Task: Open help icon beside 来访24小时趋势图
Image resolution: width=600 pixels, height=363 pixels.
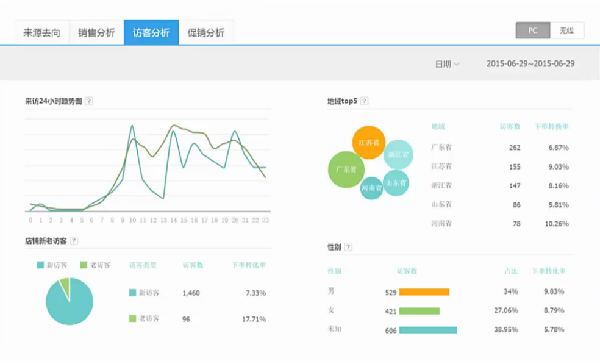Action: point(89,101)
